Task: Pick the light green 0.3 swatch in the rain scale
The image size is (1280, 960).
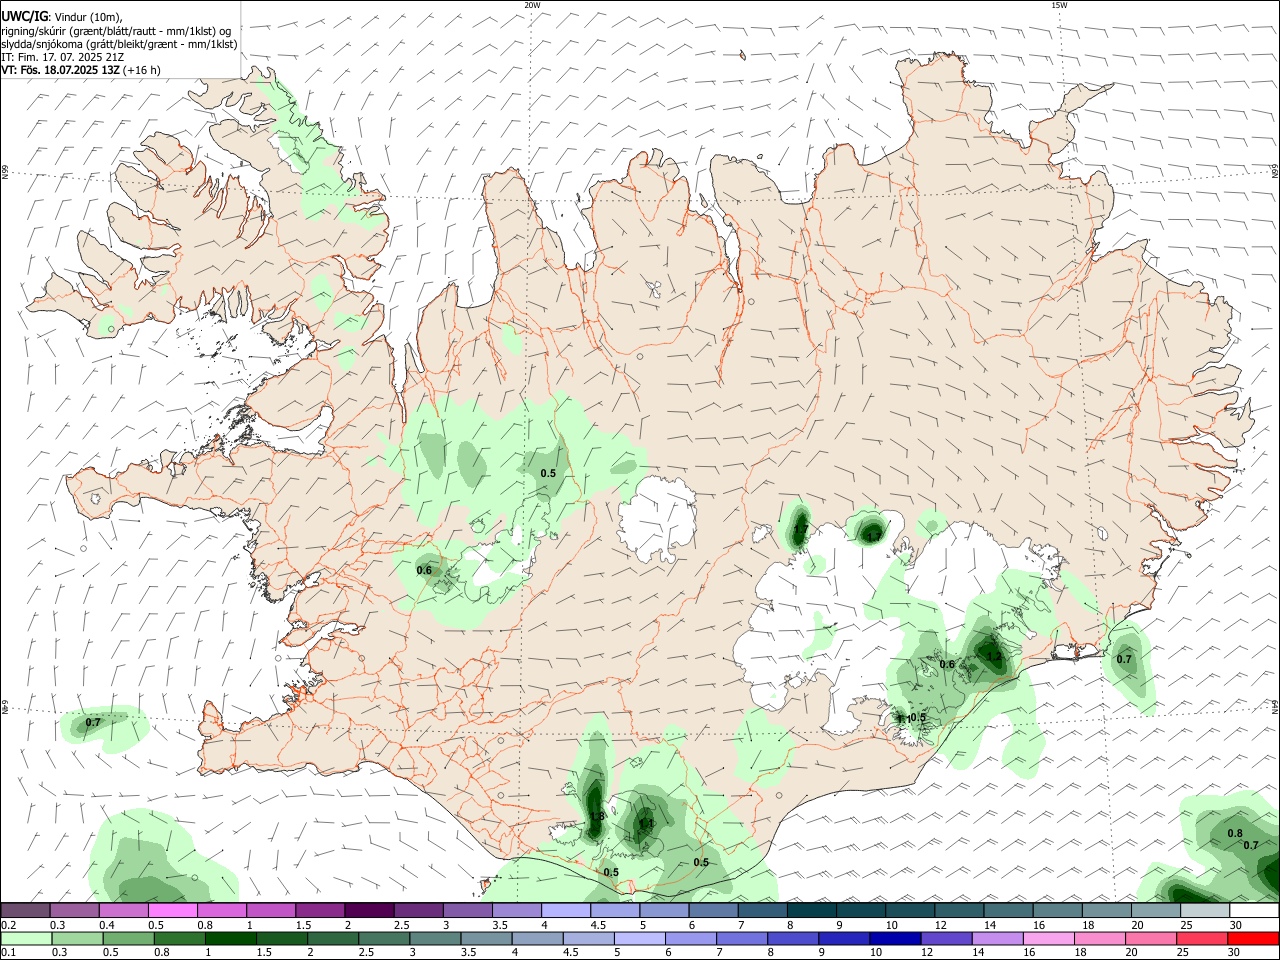Action: click(x=77, y=938)
